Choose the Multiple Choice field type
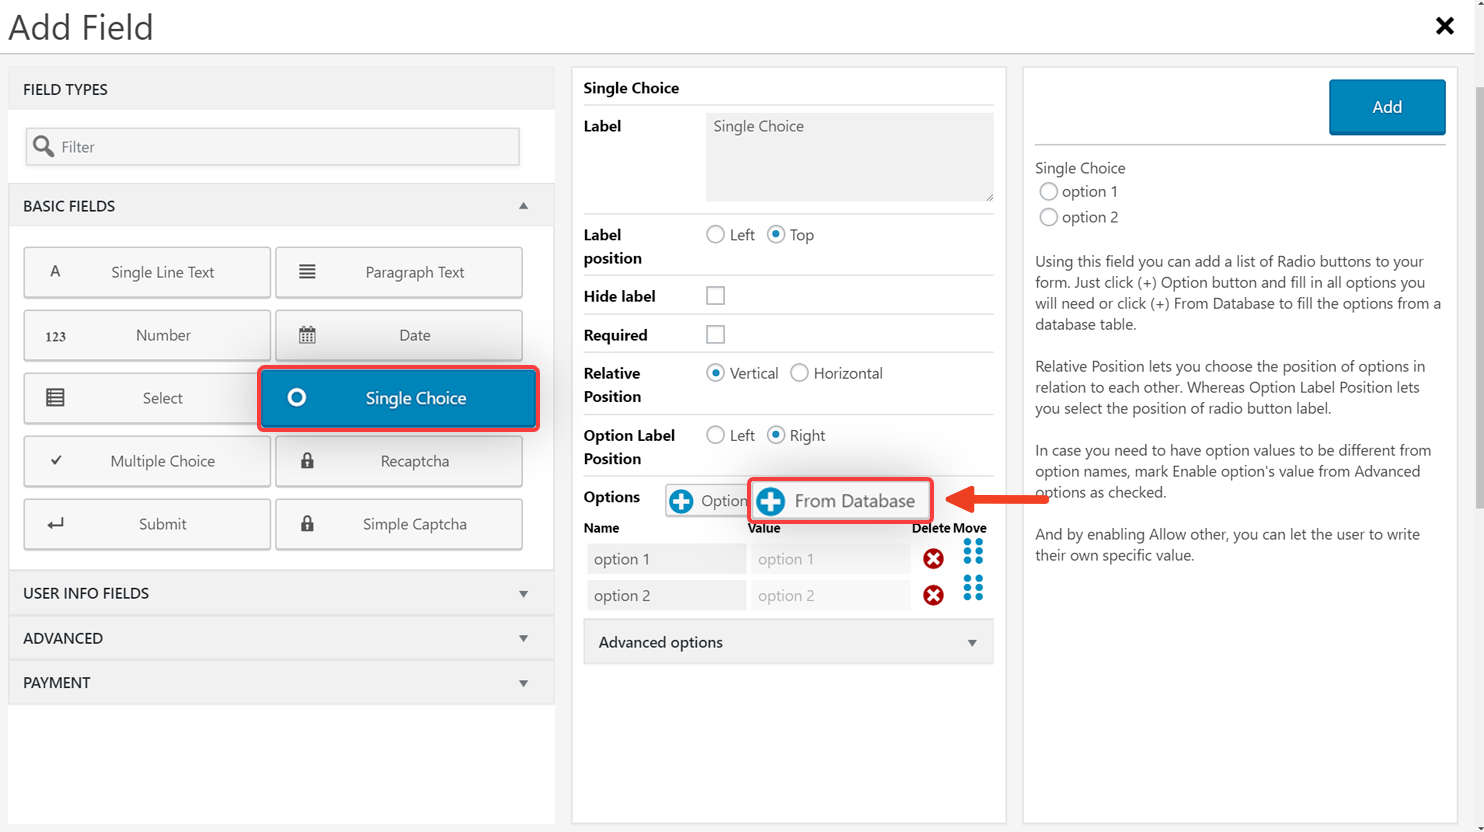Screen dimensions: 1484x832 (x=147, y=461)
